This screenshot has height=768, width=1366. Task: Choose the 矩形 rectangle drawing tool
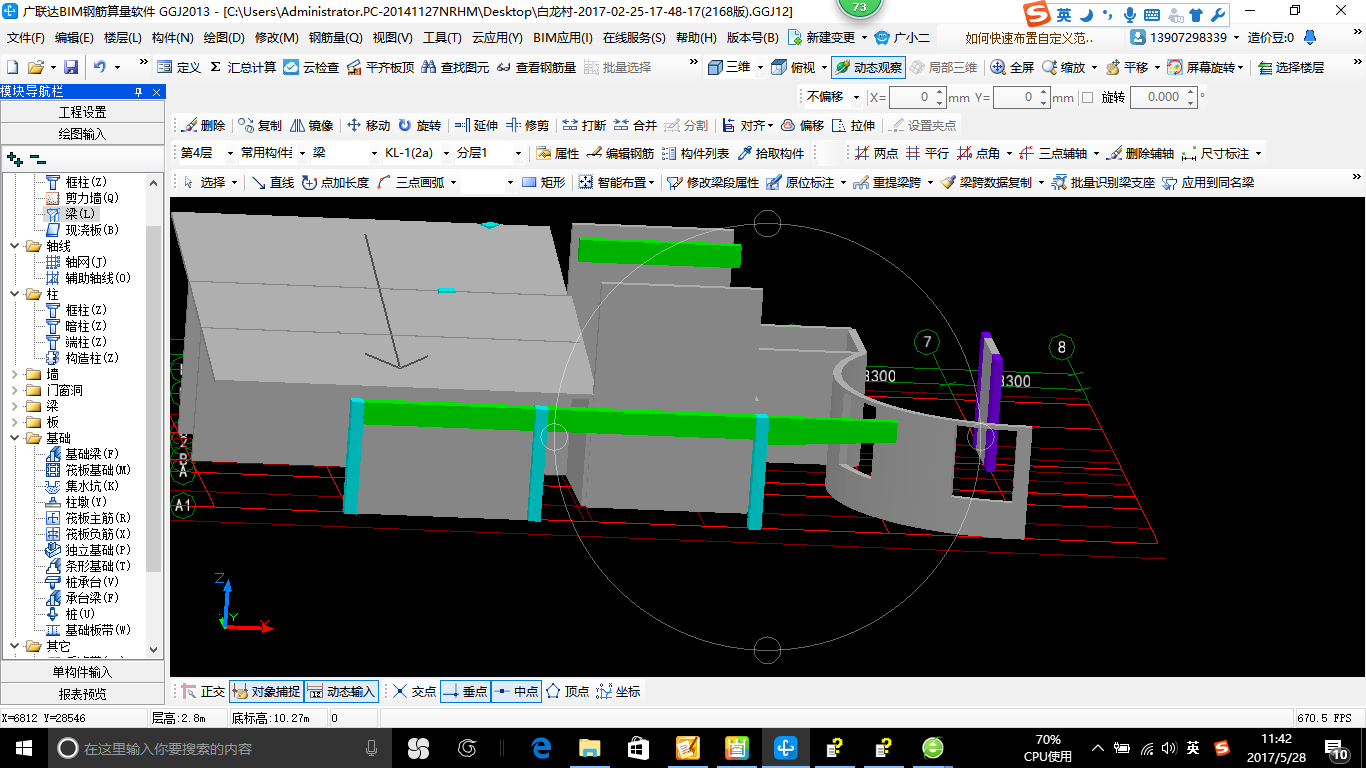click(544, 182)
